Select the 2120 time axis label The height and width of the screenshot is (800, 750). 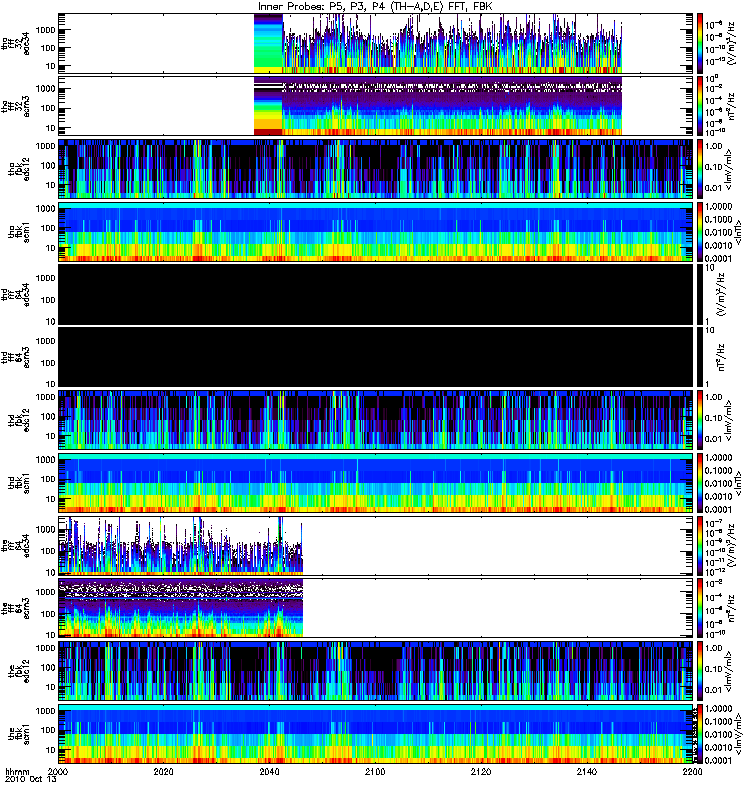(x=481, y=771)
